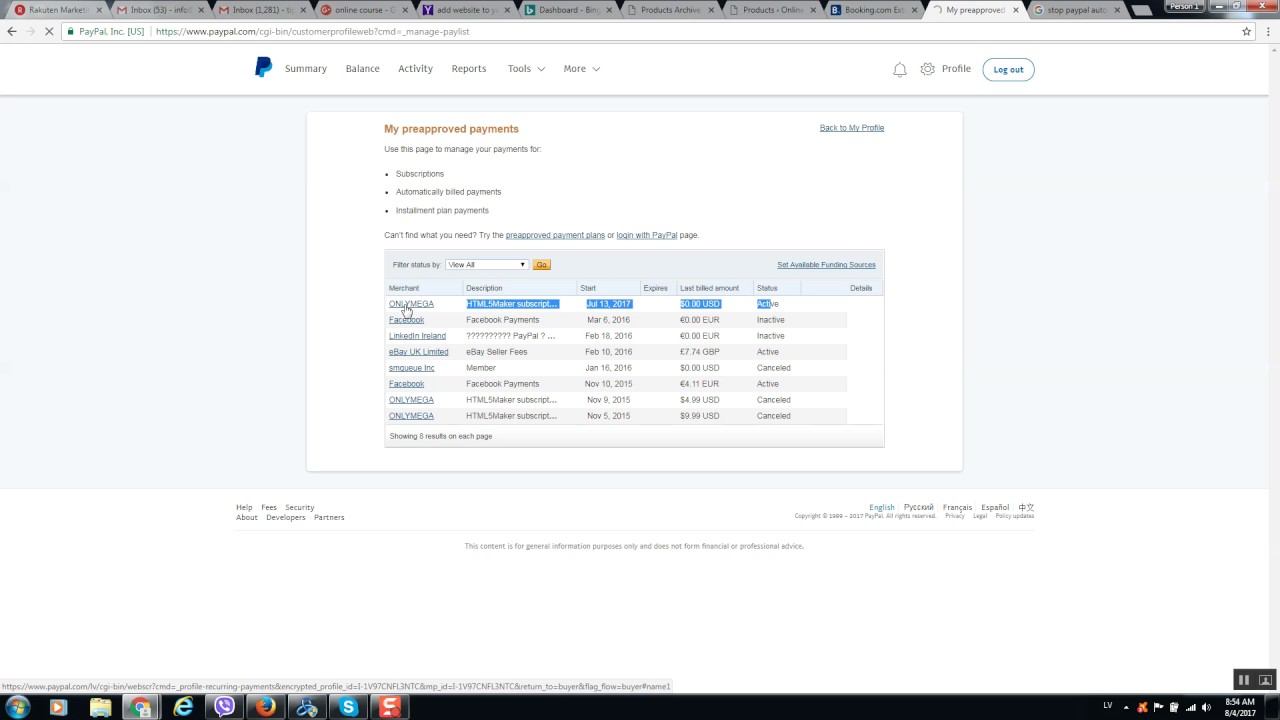
Task: Switch to Chrome in the taskbar
Action: tap(142, 708)
